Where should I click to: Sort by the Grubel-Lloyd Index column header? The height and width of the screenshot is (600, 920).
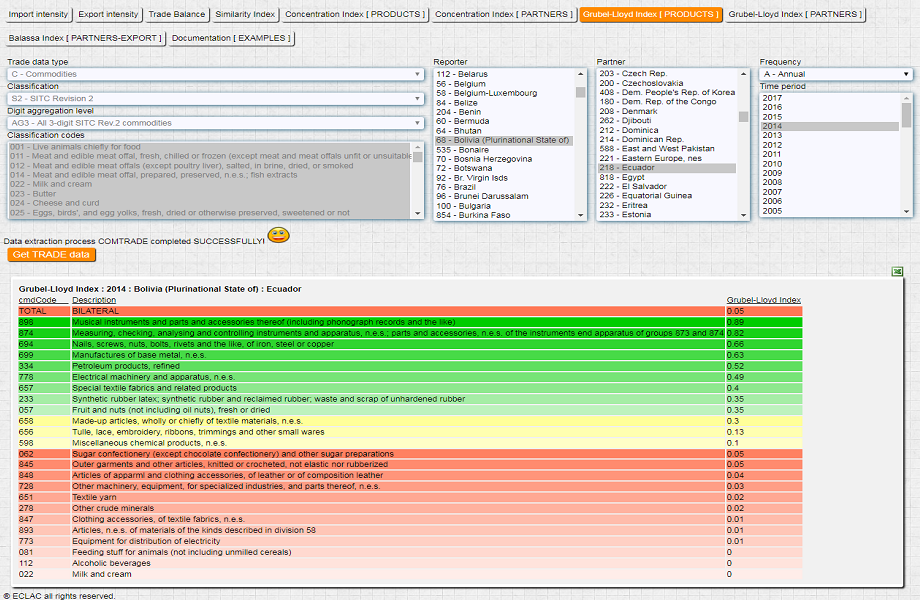click(x=763, y=300)
